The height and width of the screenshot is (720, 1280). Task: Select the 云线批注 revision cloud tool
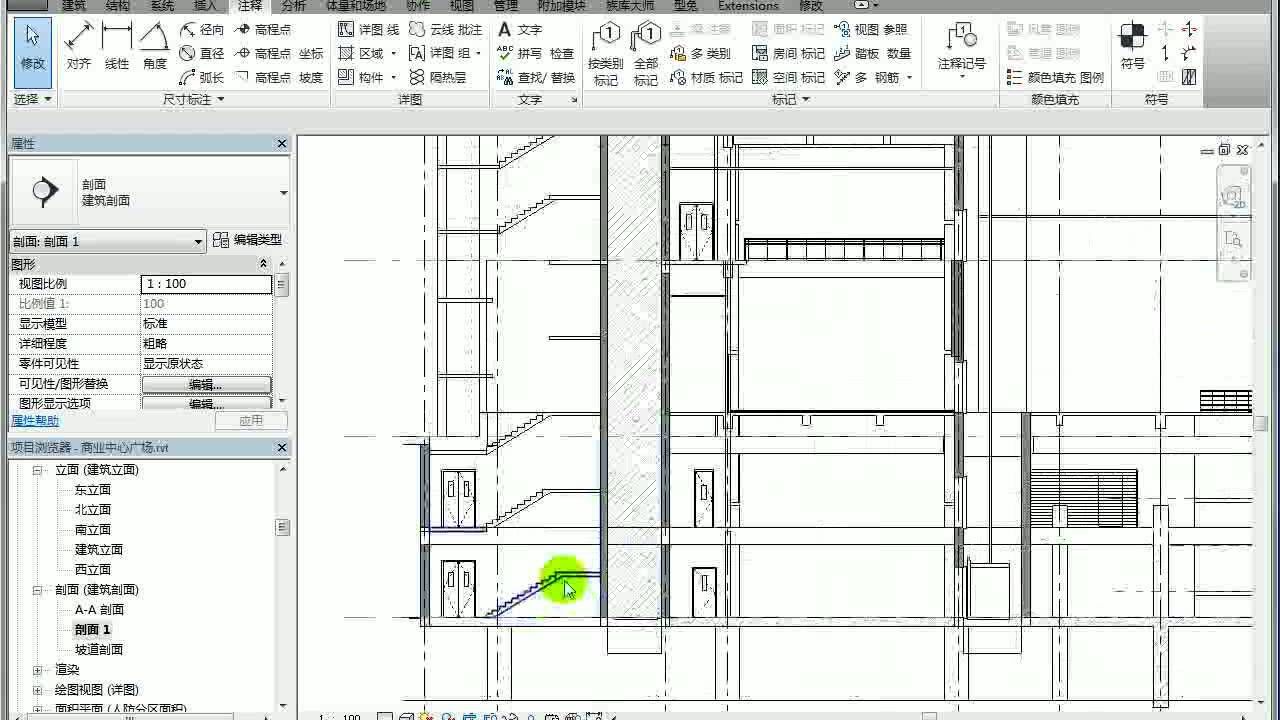(445, 30)
